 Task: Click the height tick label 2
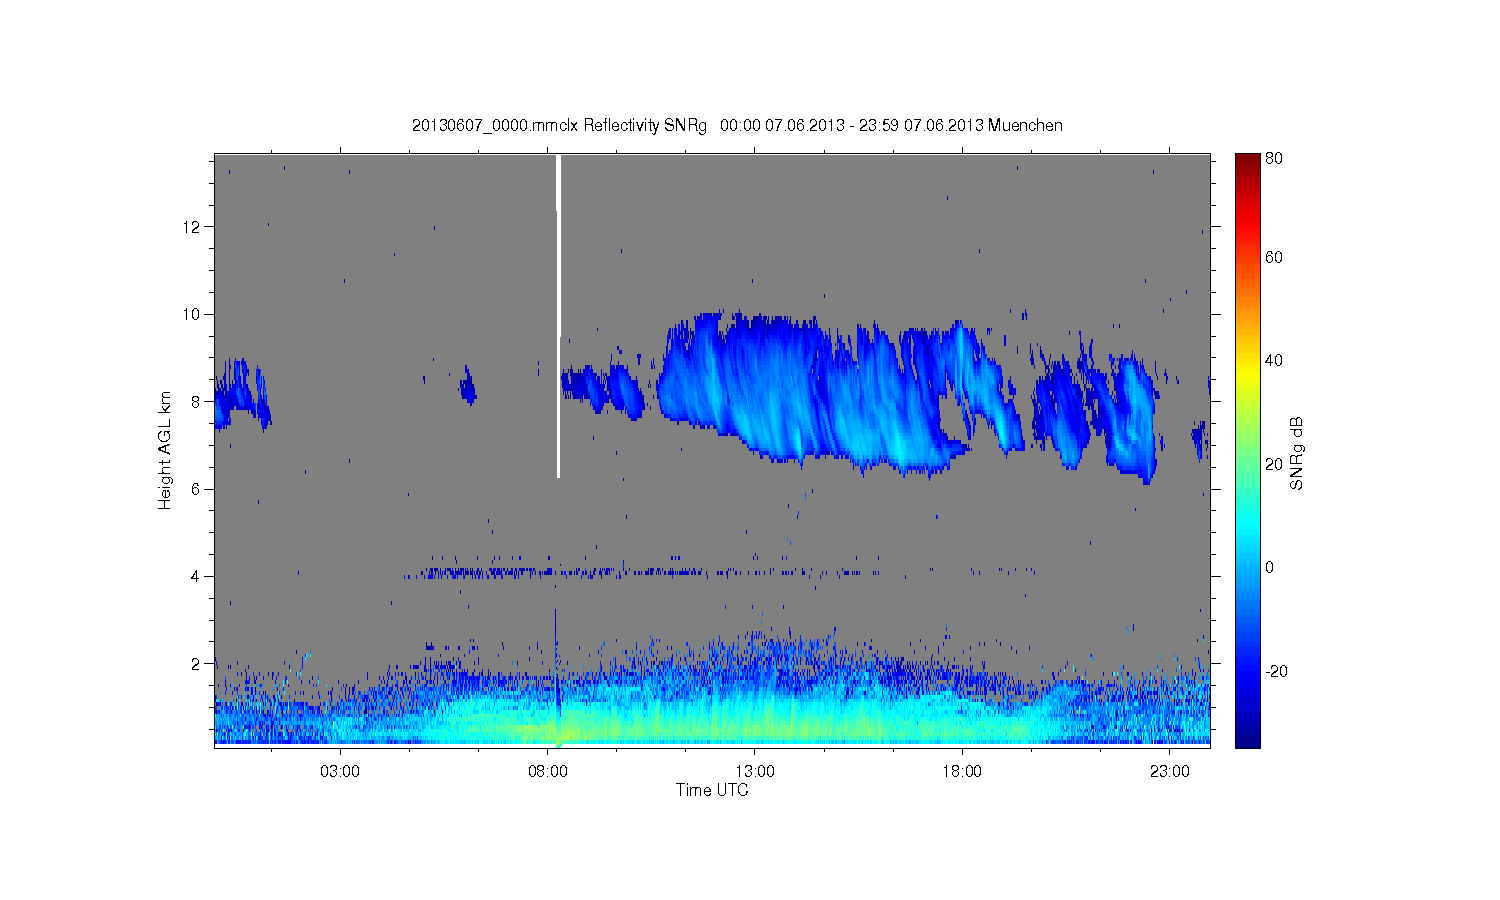click(197, 663)
